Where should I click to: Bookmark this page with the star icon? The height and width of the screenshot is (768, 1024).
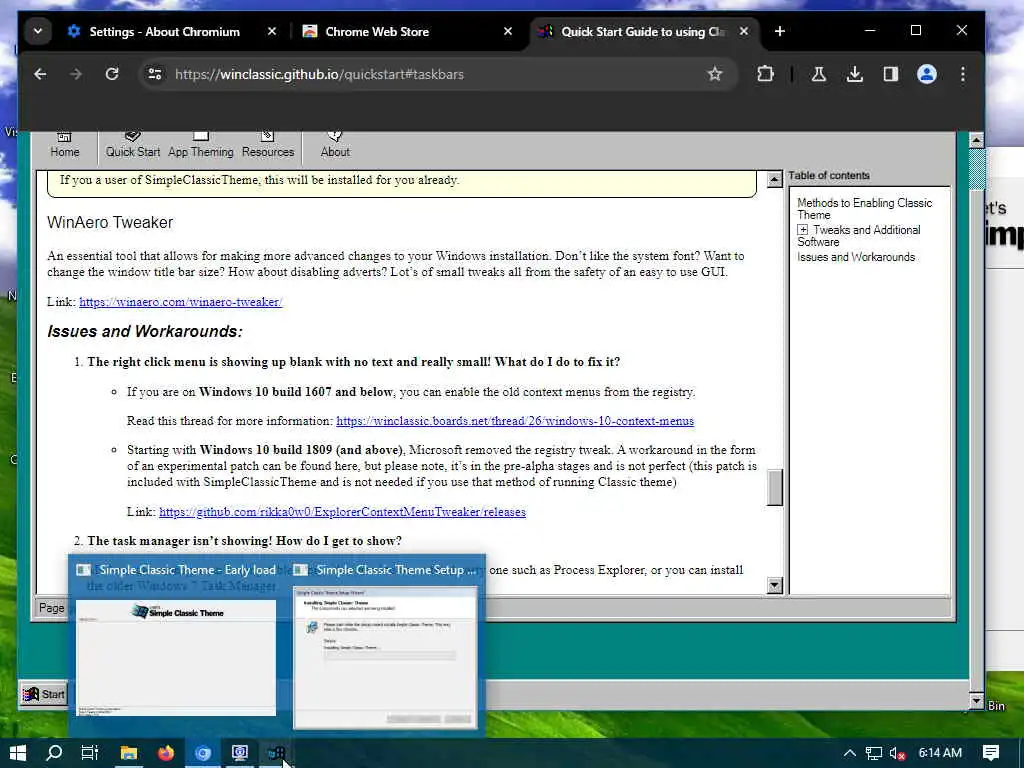715,74
